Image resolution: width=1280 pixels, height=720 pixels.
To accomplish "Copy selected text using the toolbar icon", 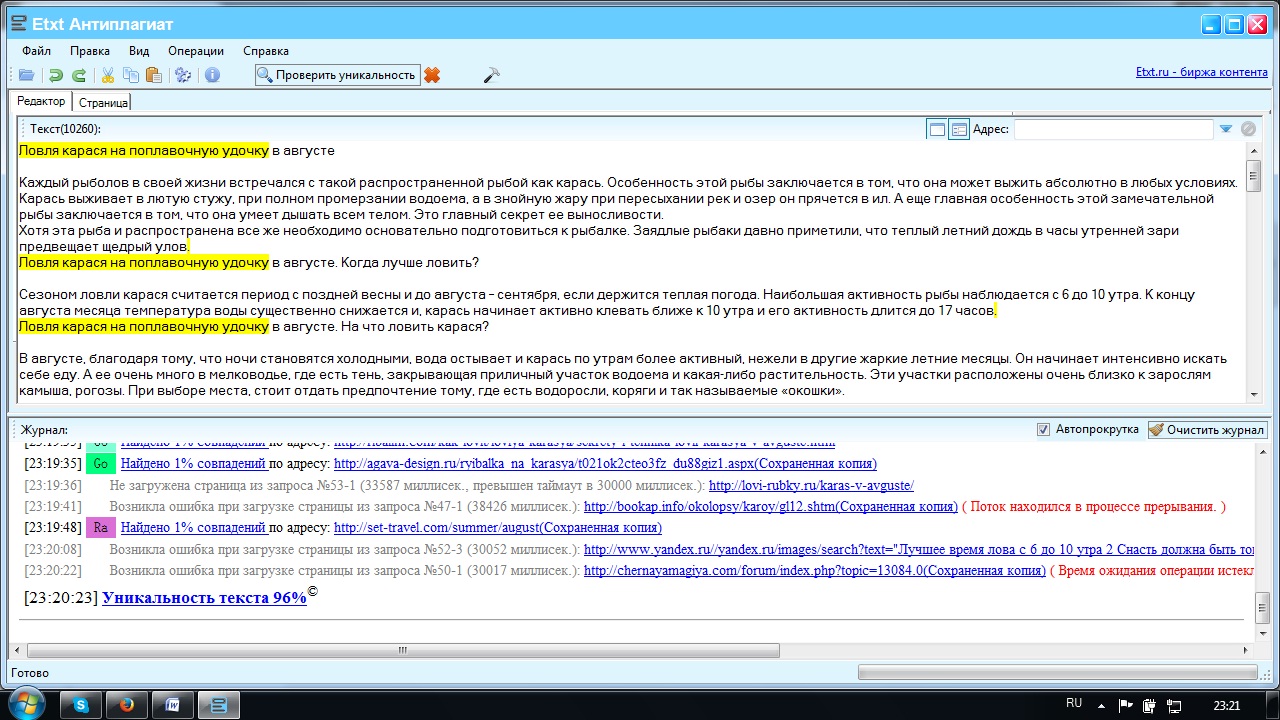I will (131, 75).
